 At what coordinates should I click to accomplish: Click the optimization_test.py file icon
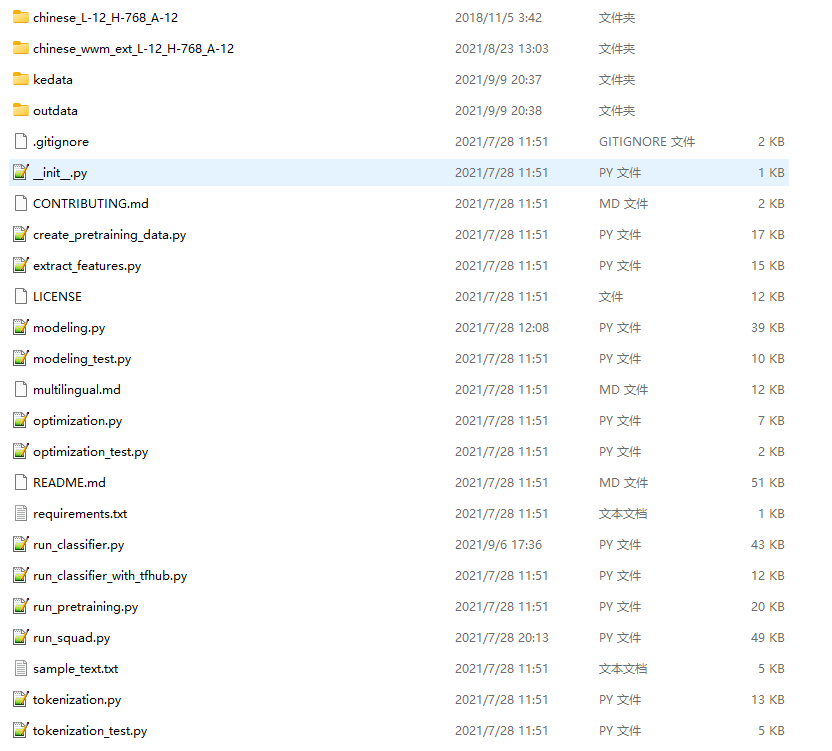point(21,452)
